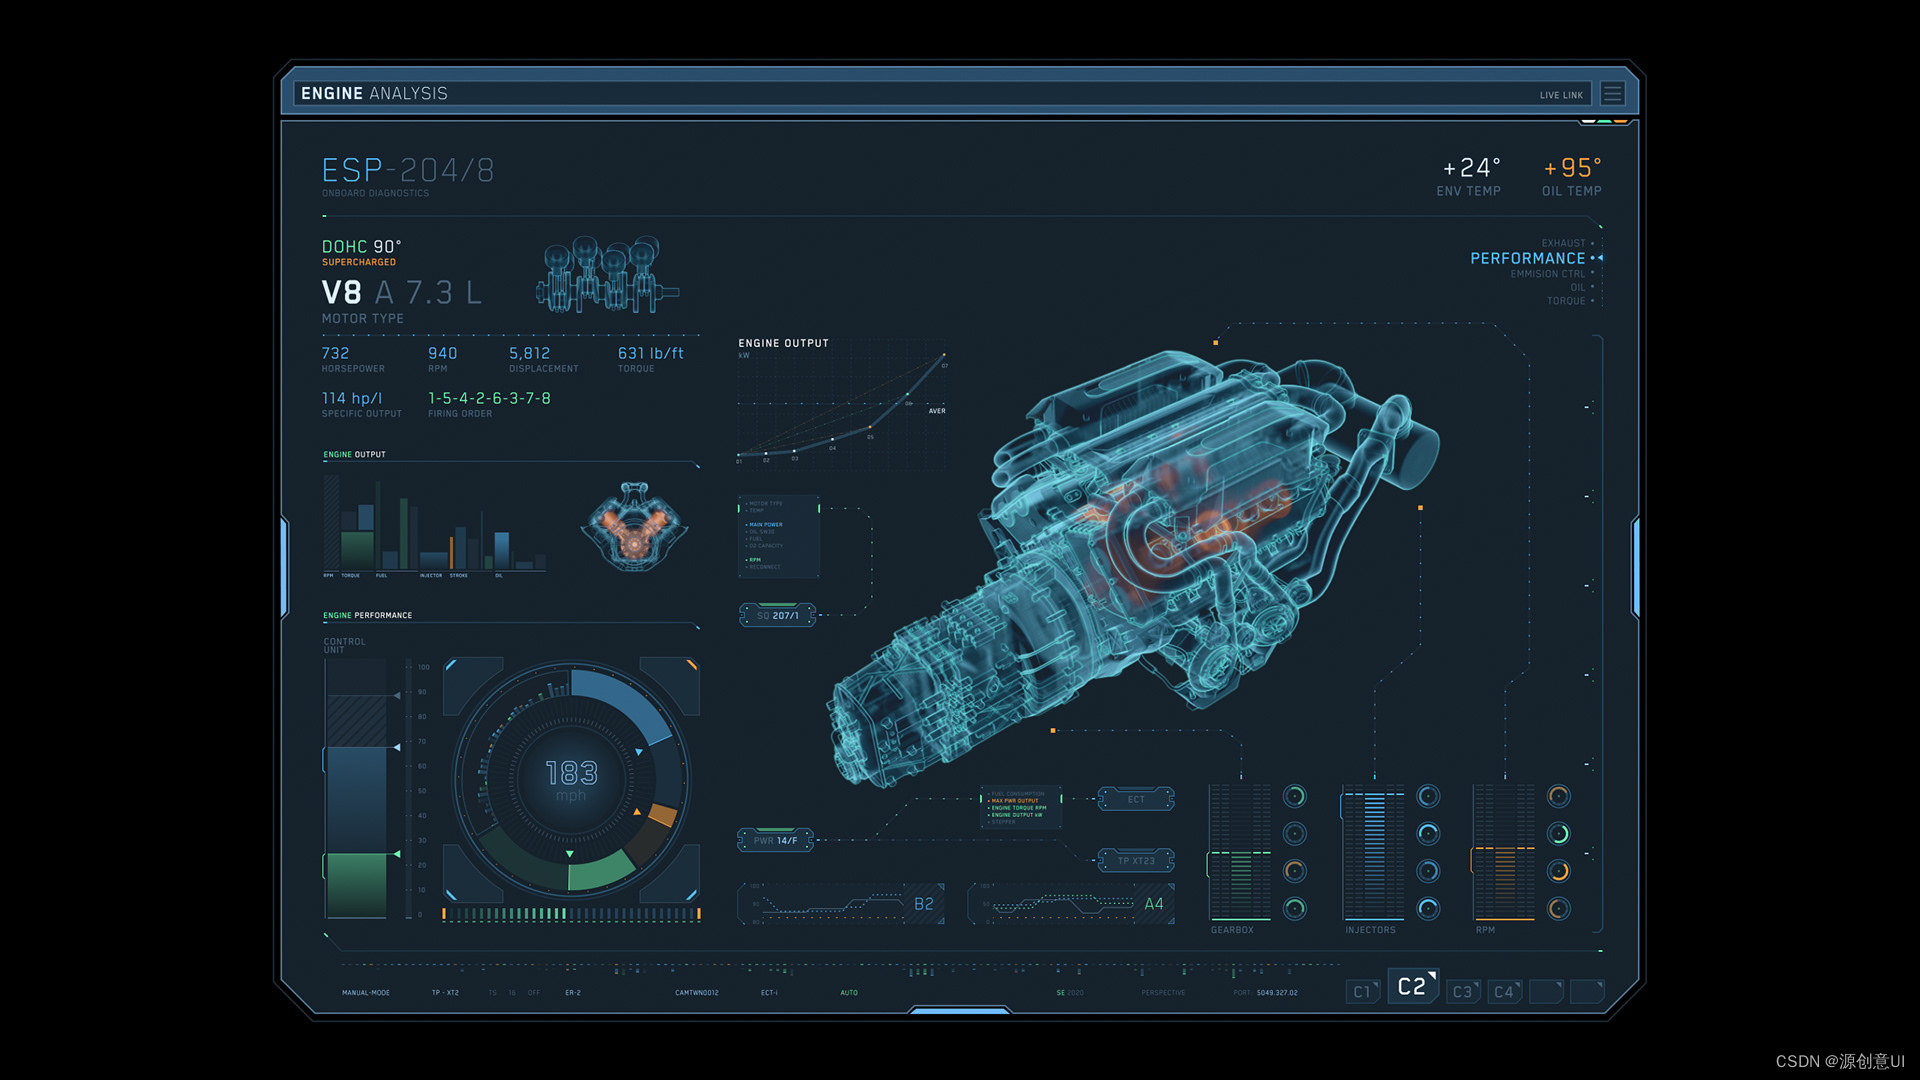Click the green dial in the RPM column
The width and height of the screenshot is (1920, 1080).
click(x=1559, y=834)
